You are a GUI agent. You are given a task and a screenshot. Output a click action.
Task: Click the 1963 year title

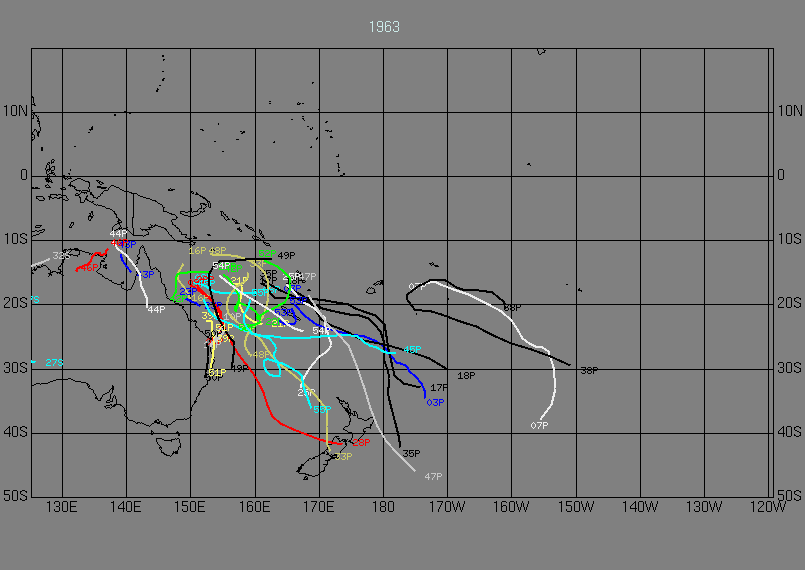pos(384,27)
